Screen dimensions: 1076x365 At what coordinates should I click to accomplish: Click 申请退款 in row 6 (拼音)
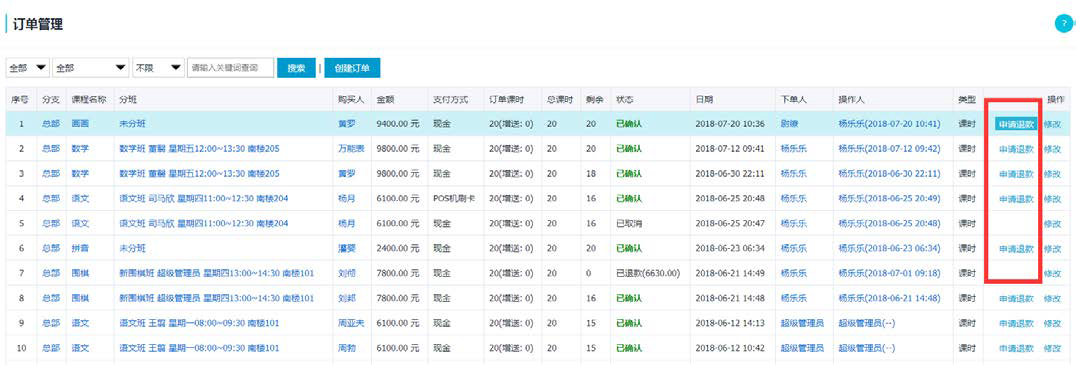click(1016, 248)
